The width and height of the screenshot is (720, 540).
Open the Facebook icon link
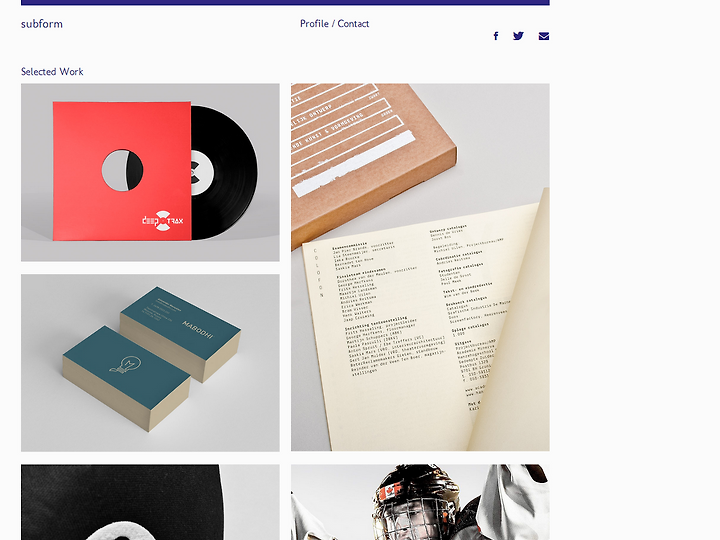(495, 36)
